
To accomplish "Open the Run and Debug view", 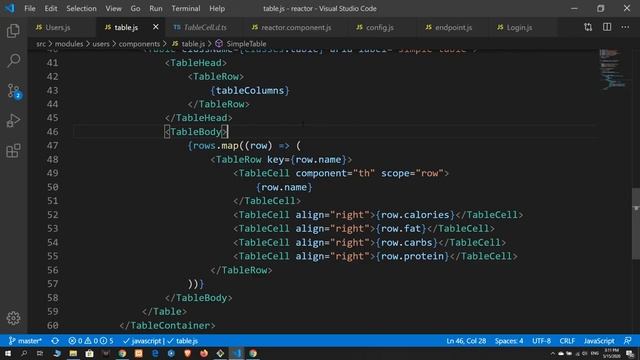I will point(13,121).
